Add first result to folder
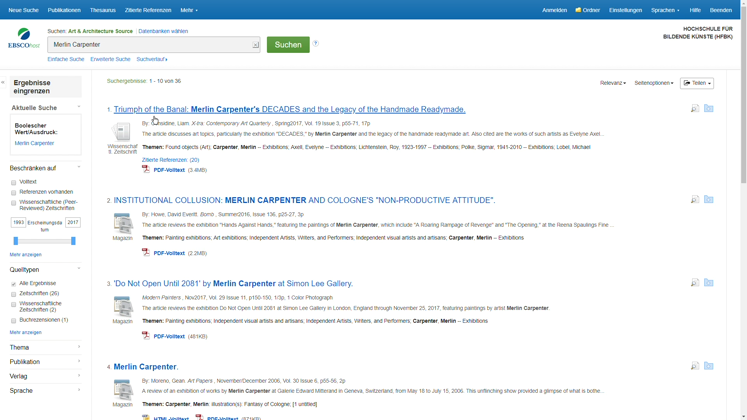The width and height of the screenshot is (747, 420). click(708, 108)
